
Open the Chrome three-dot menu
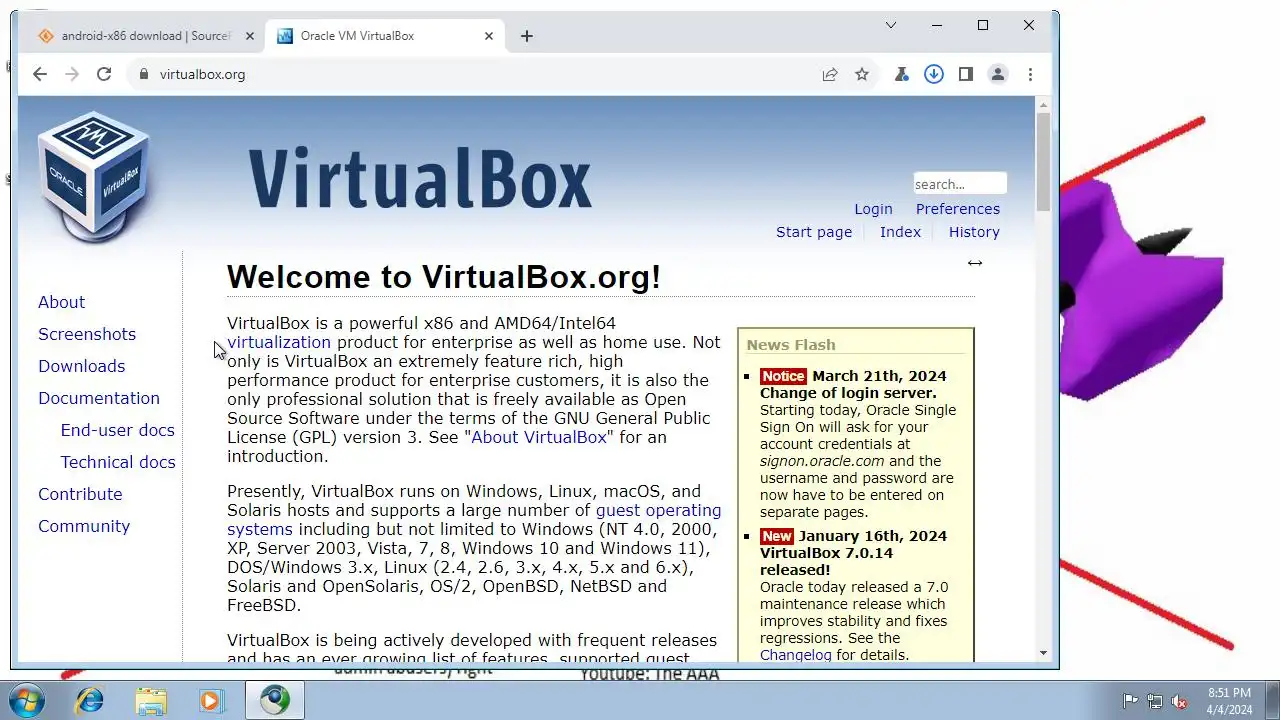[x=1030, y=74]
